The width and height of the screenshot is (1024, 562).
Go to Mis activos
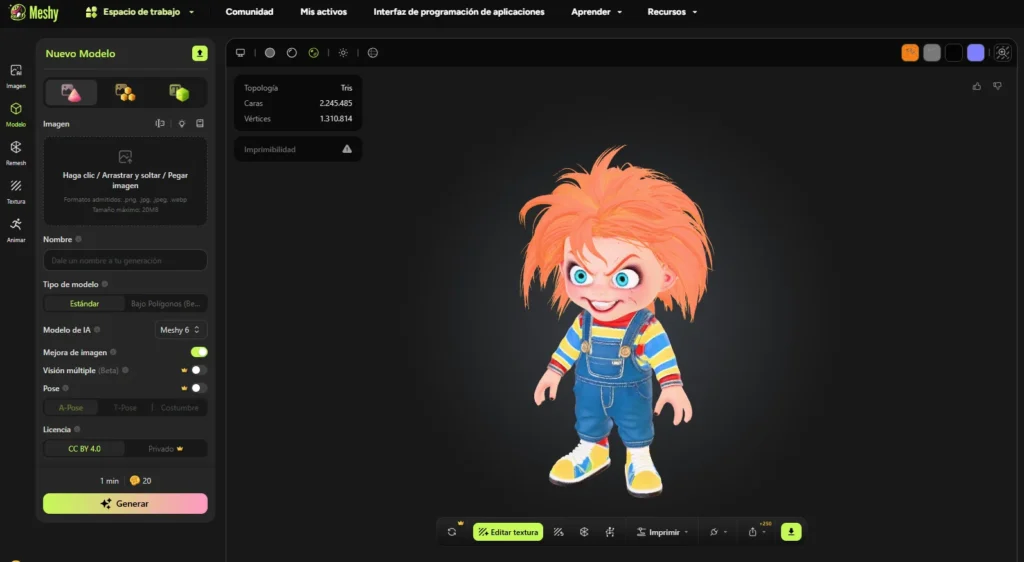323,12
